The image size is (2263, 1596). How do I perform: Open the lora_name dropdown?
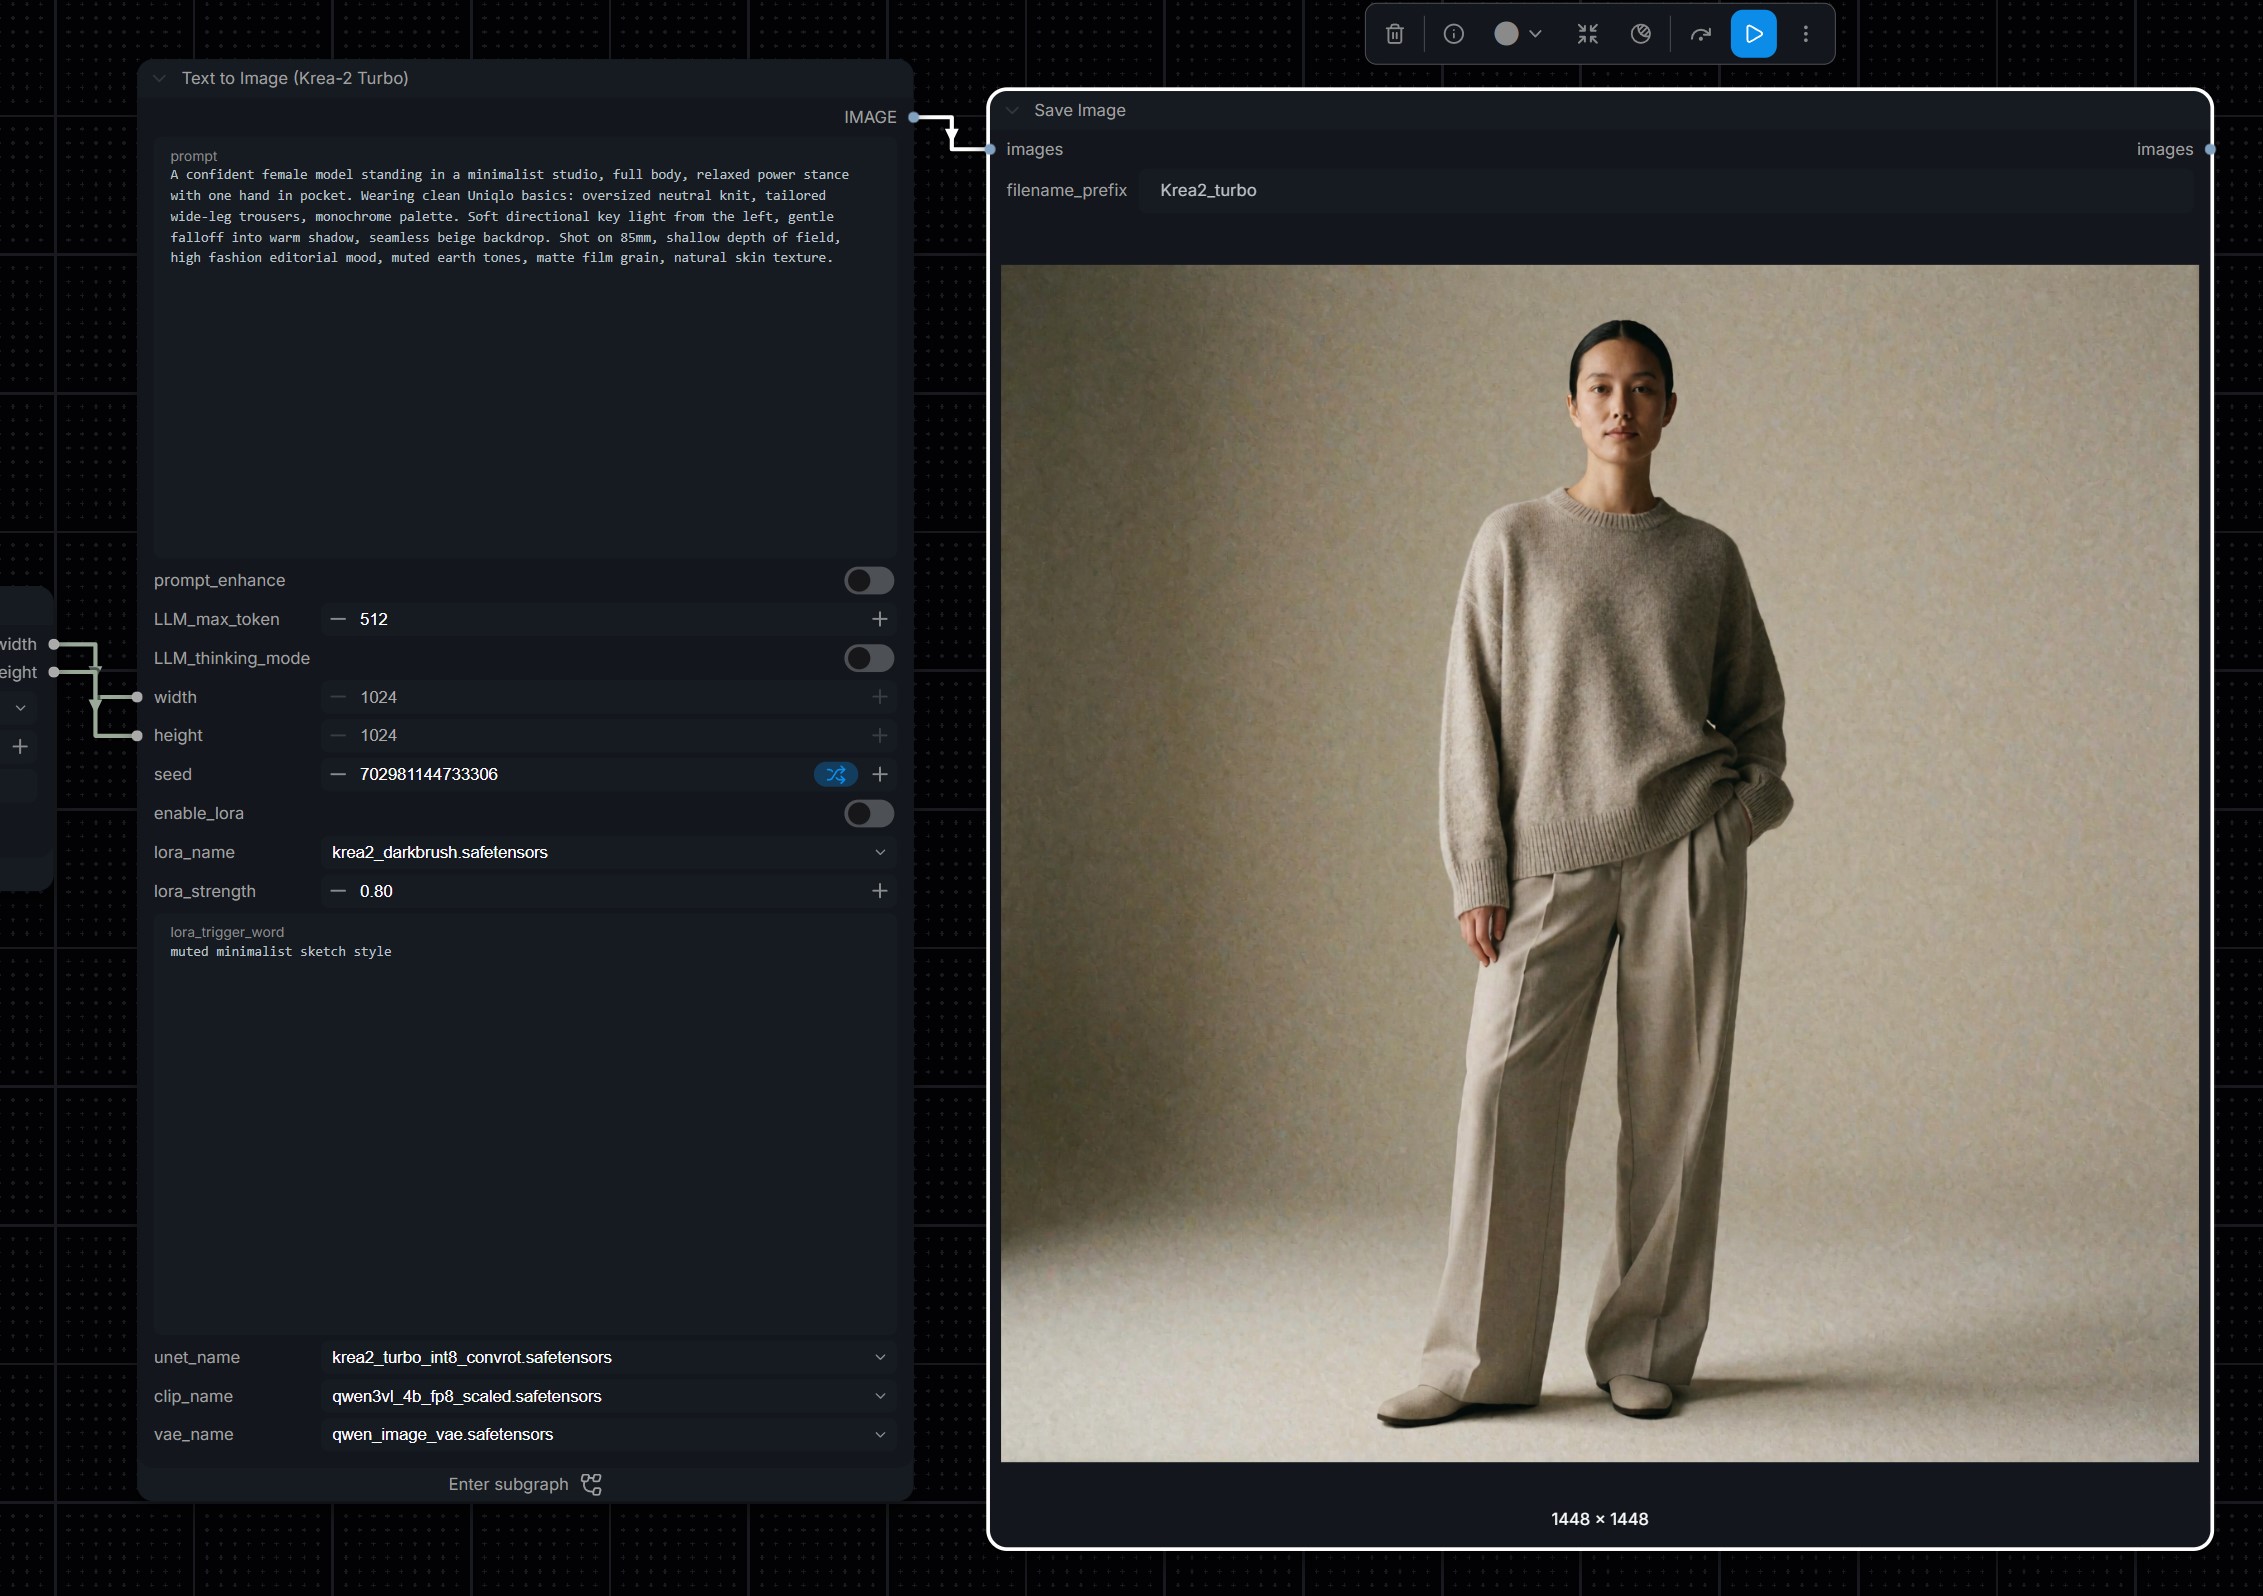(609, 852)
